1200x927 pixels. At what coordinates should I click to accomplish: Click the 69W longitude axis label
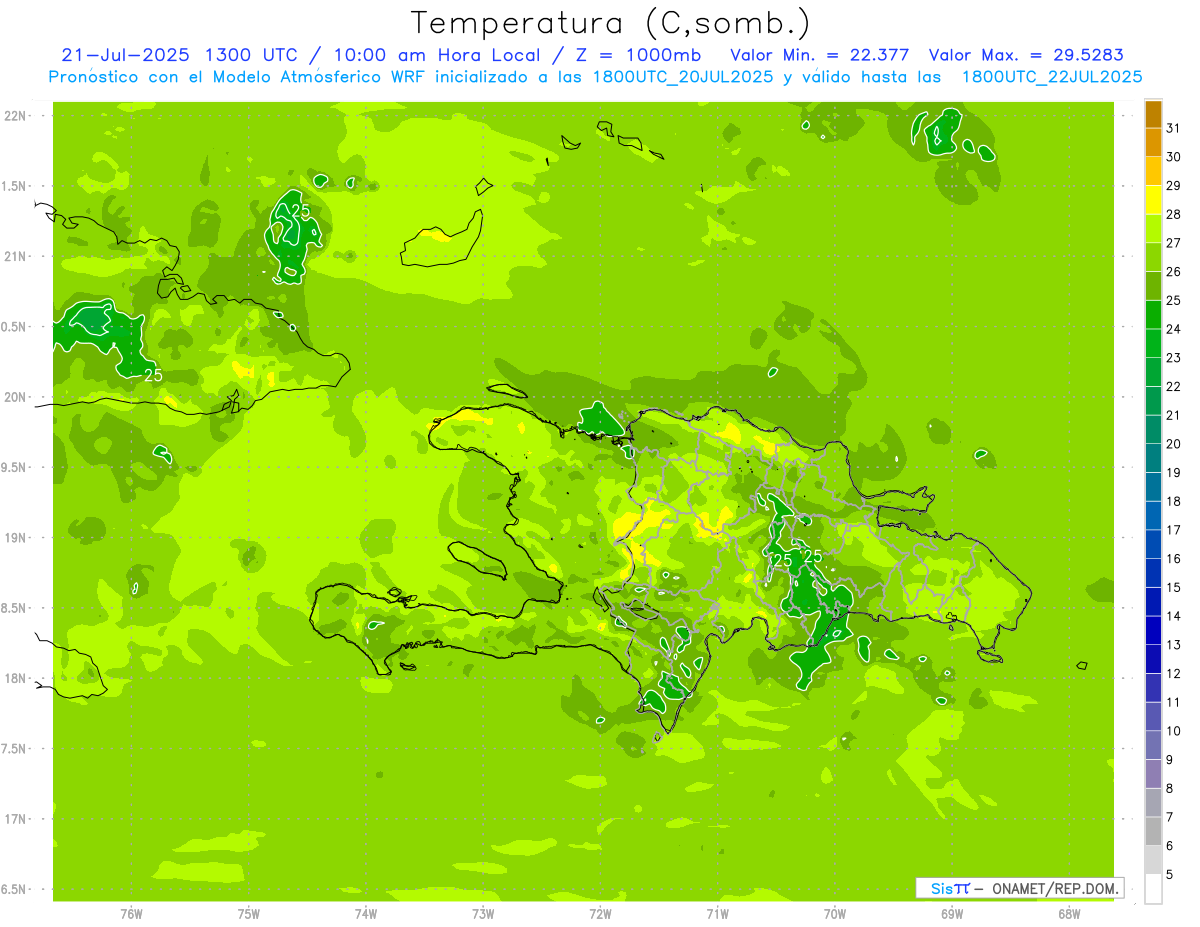[x=952, y=914]
